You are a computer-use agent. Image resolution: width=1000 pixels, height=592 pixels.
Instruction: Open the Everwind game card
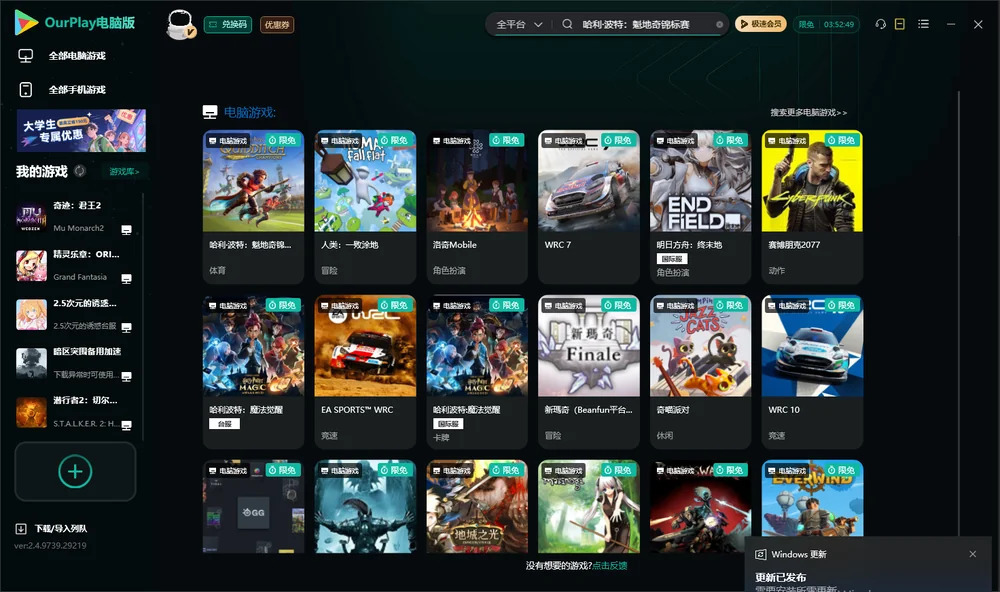[x=812, y=499]
